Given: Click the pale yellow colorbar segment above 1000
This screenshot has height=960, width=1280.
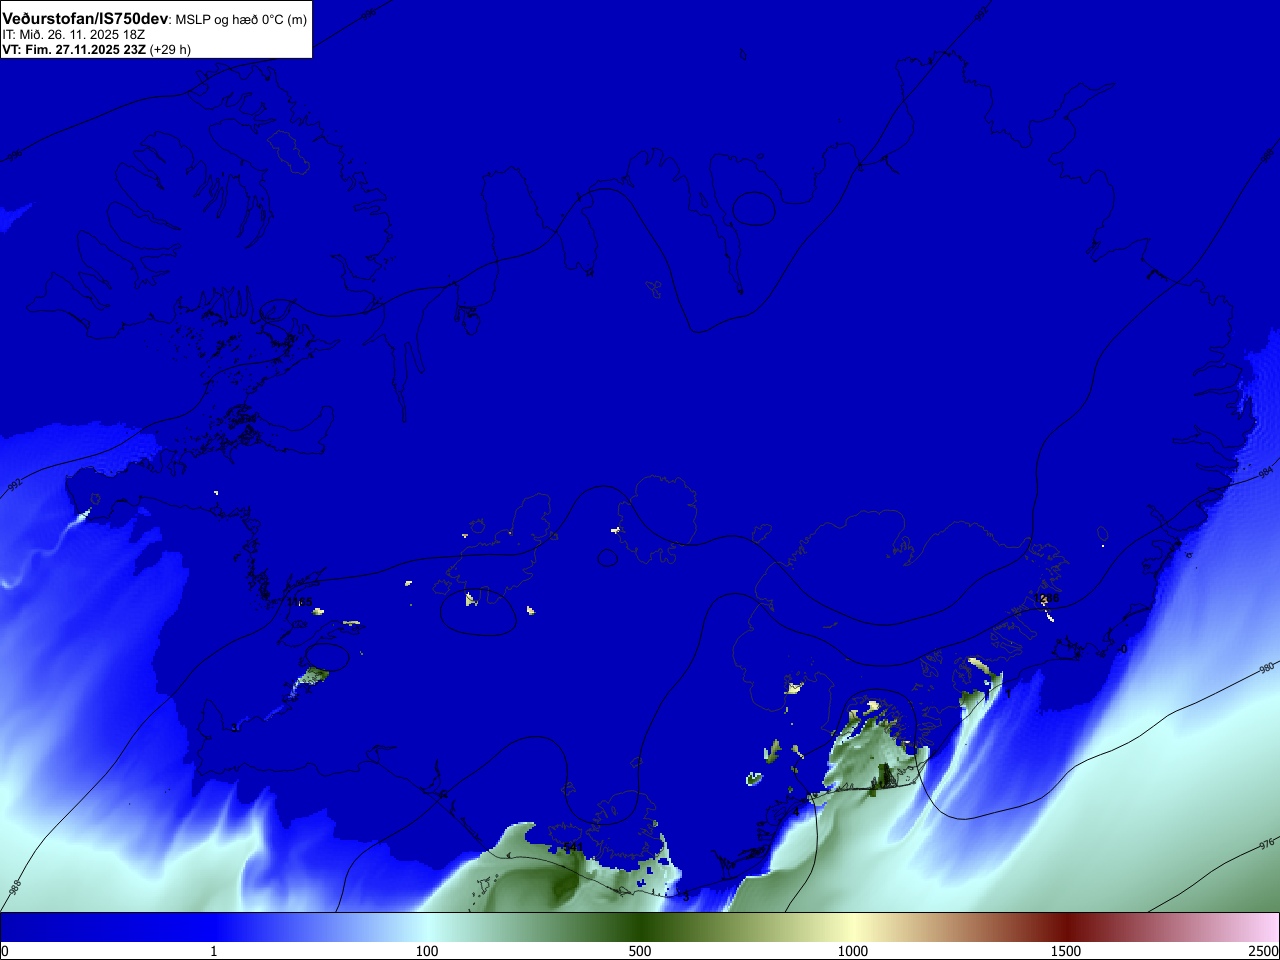Looking at the screenshot, I should [853, 927].
